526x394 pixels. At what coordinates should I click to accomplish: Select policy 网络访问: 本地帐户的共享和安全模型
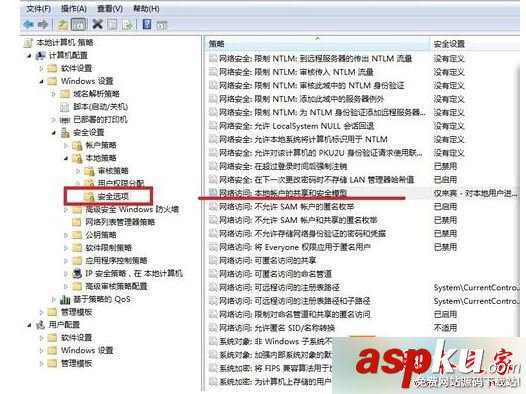tap(283, 193)
